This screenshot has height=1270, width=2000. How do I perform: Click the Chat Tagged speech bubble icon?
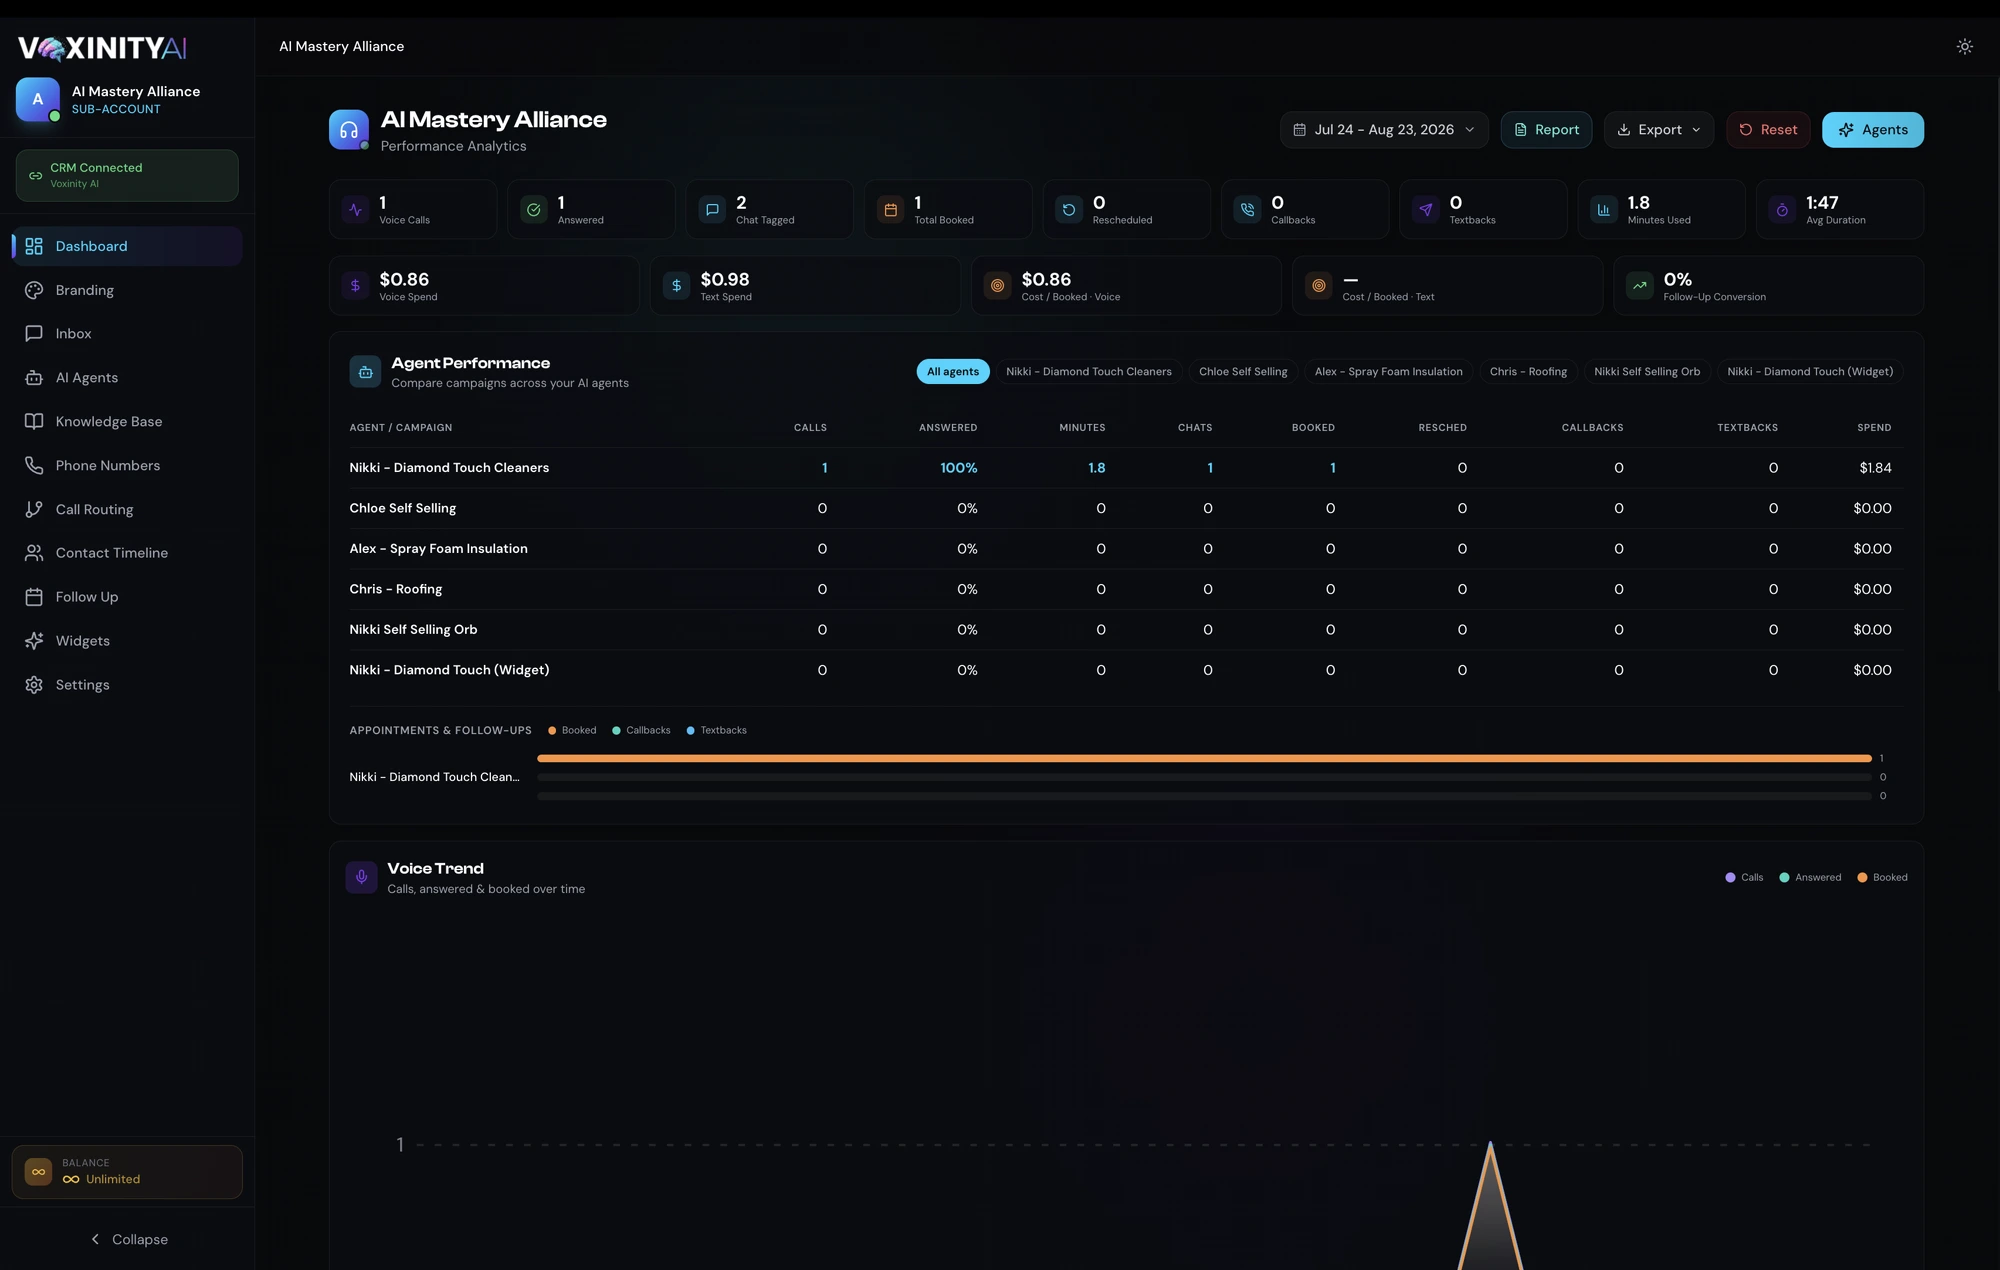[x=712, y=210]
